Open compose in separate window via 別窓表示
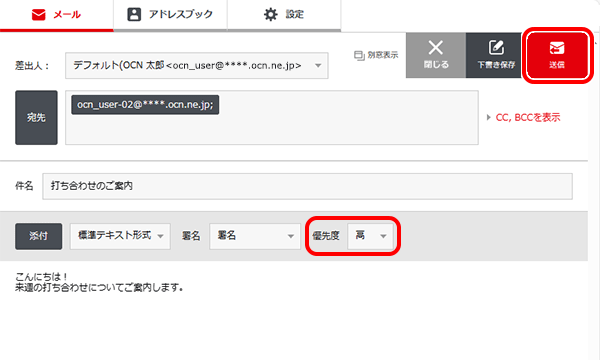Viewport: 600px width, 360px height. click(x=376, y=55)
